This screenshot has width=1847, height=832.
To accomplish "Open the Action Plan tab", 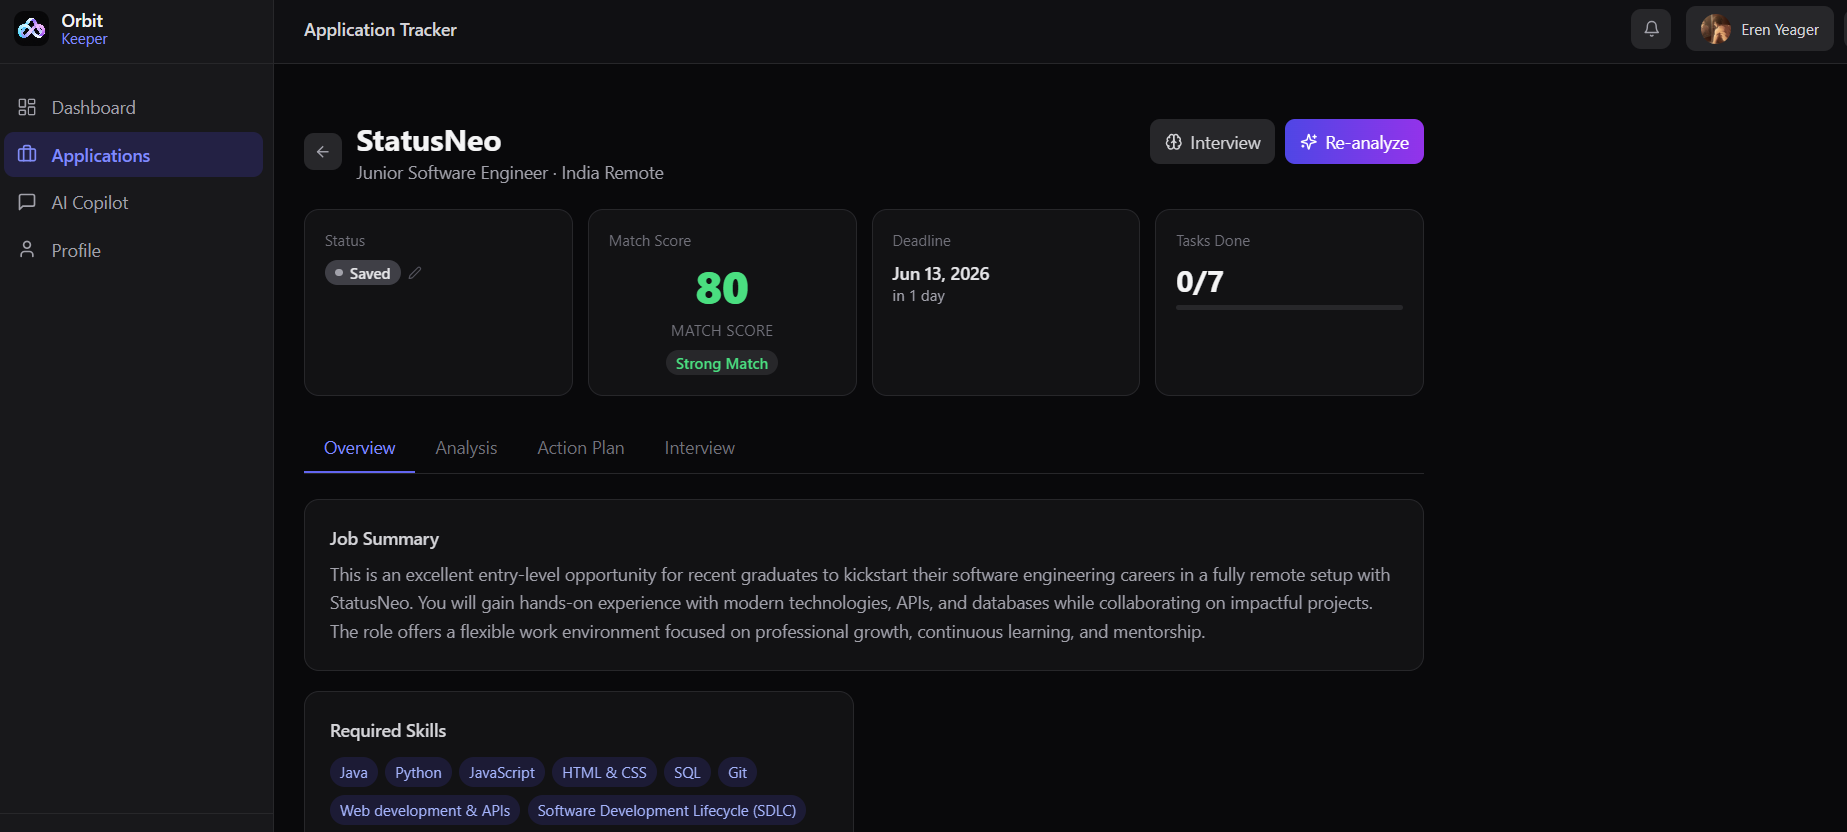I will pyautogui.click(x=581, y=448).
